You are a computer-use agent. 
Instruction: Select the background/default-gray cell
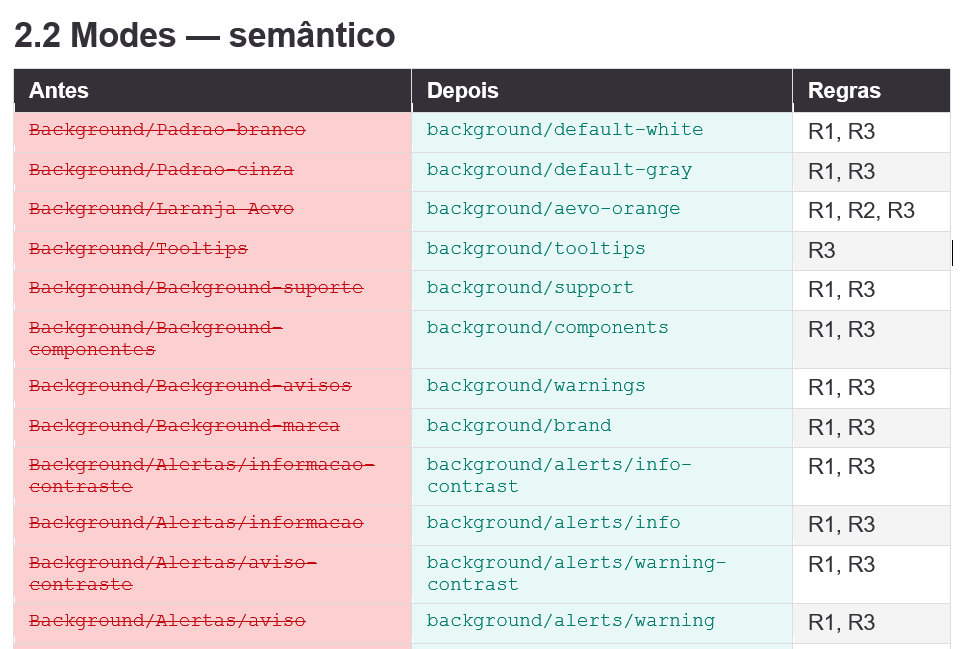point(602,172)
